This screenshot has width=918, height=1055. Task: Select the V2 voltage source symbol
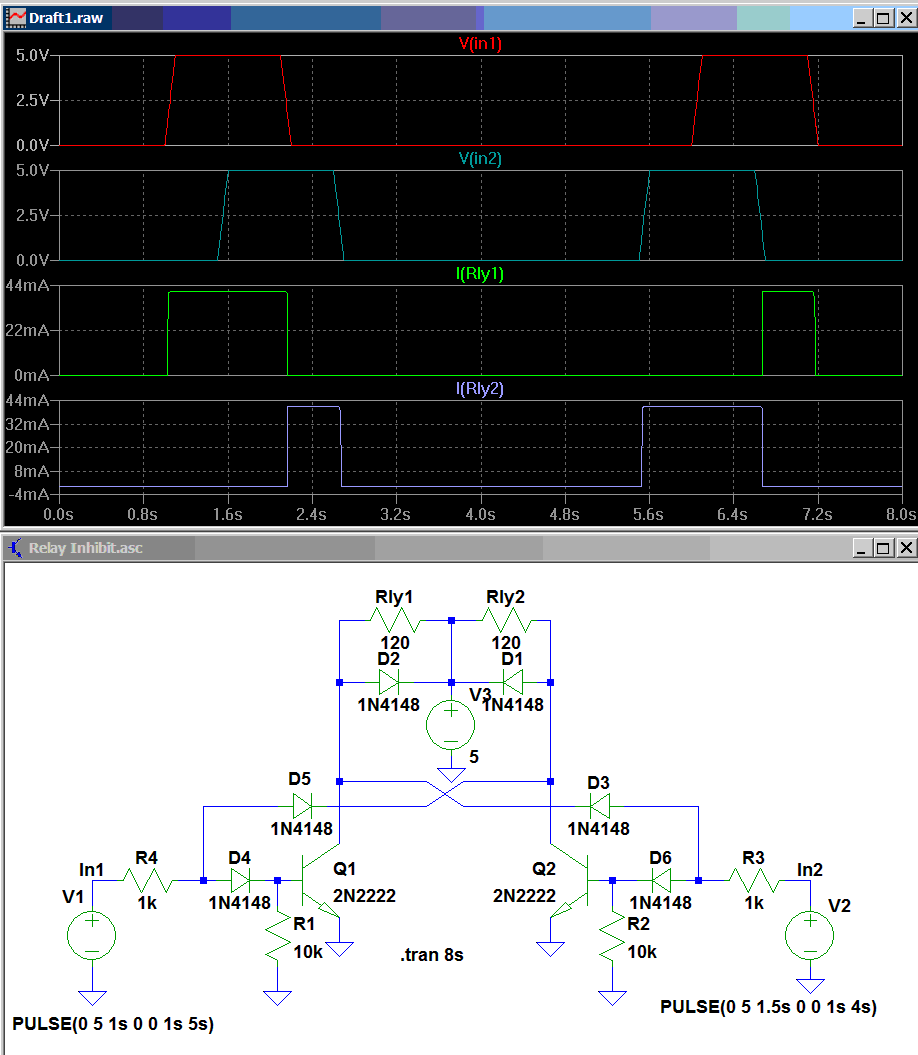810,935
